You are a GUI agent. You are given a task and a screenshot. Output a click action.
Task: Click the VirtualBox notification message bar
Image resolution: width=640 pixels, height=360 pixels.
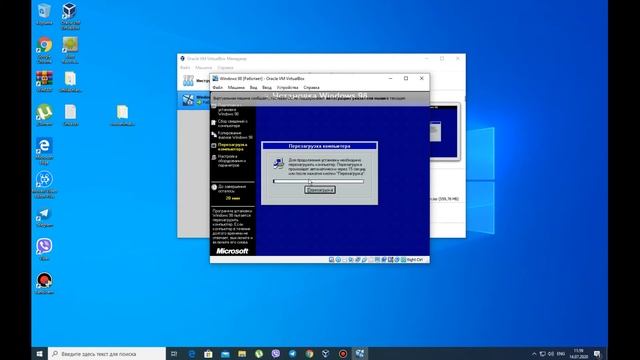point(320,98)
